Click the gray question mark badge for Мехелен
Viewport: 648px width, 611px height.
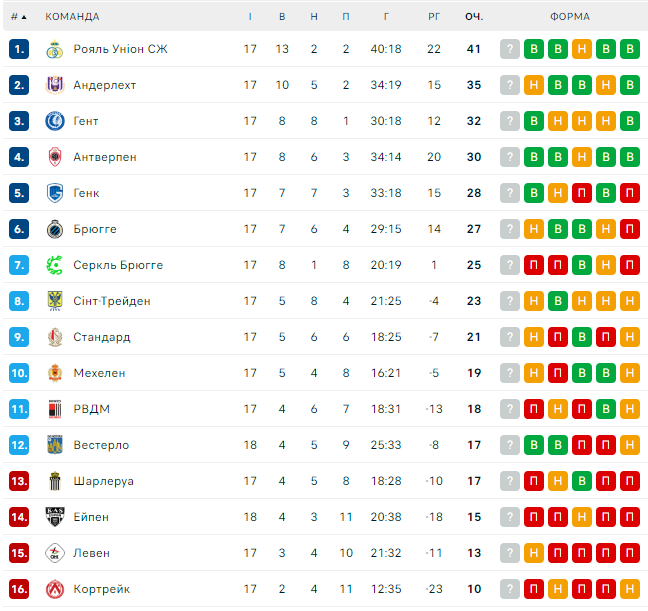(x=510, y=373)
